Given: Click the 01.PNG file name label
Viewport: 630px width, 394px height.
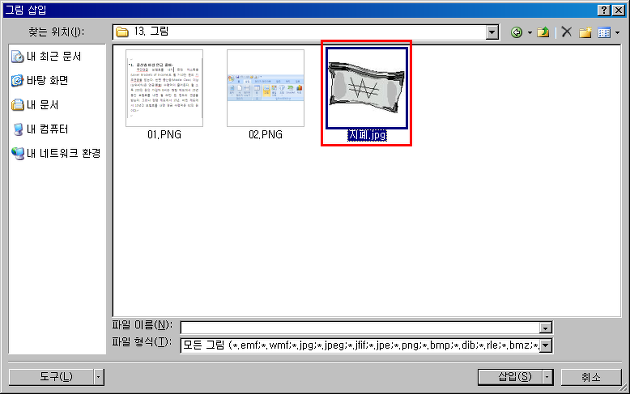Looking at the screenshot, I should point(164,135).
